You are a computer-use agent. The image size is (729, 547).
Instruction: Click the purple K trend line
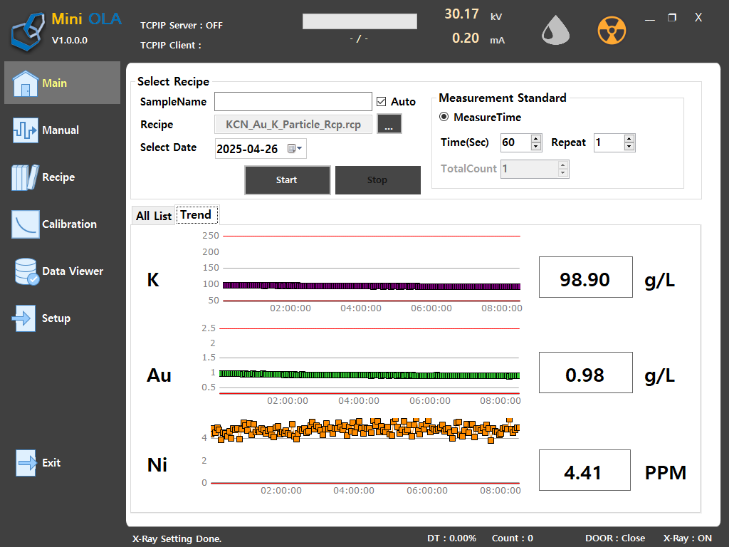(371, 286)
